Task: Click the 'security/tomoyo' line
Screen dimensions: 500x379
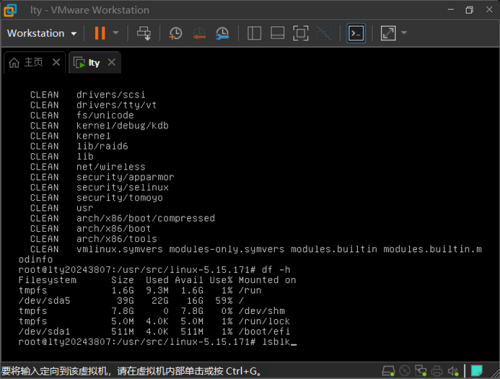Action: click(96, 198)
